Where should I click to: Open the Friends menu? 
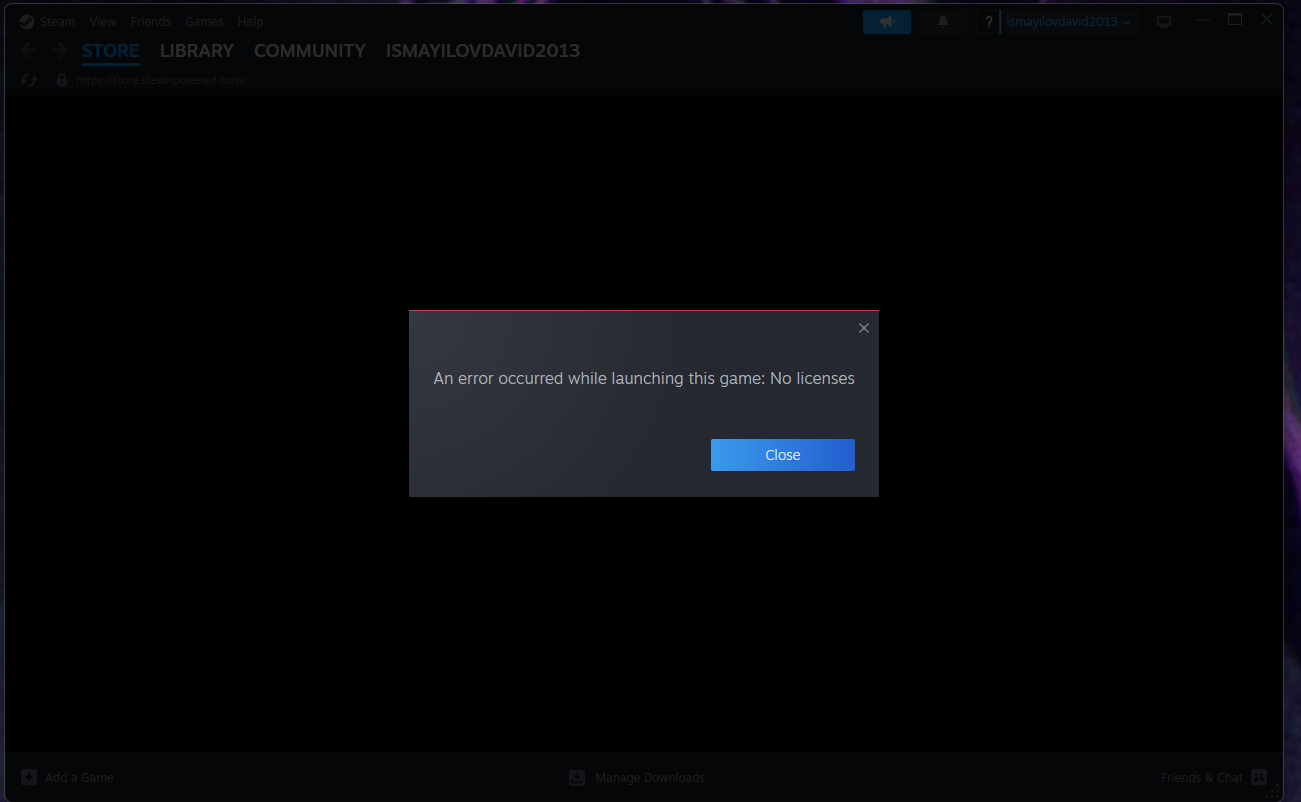coord(150,21)
